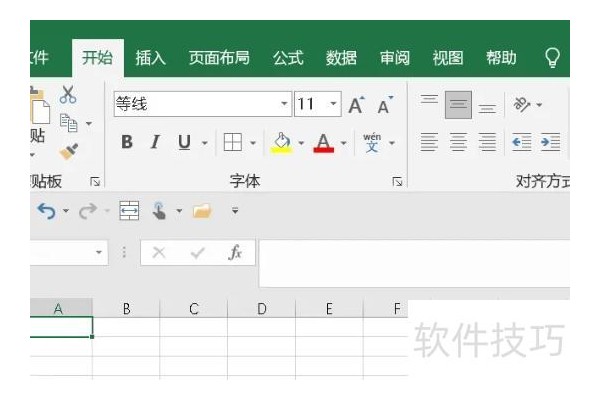Toggle italic formatting
Image resolution: width=600 pixels, height=400 pixels.
(x=155, y=142)
